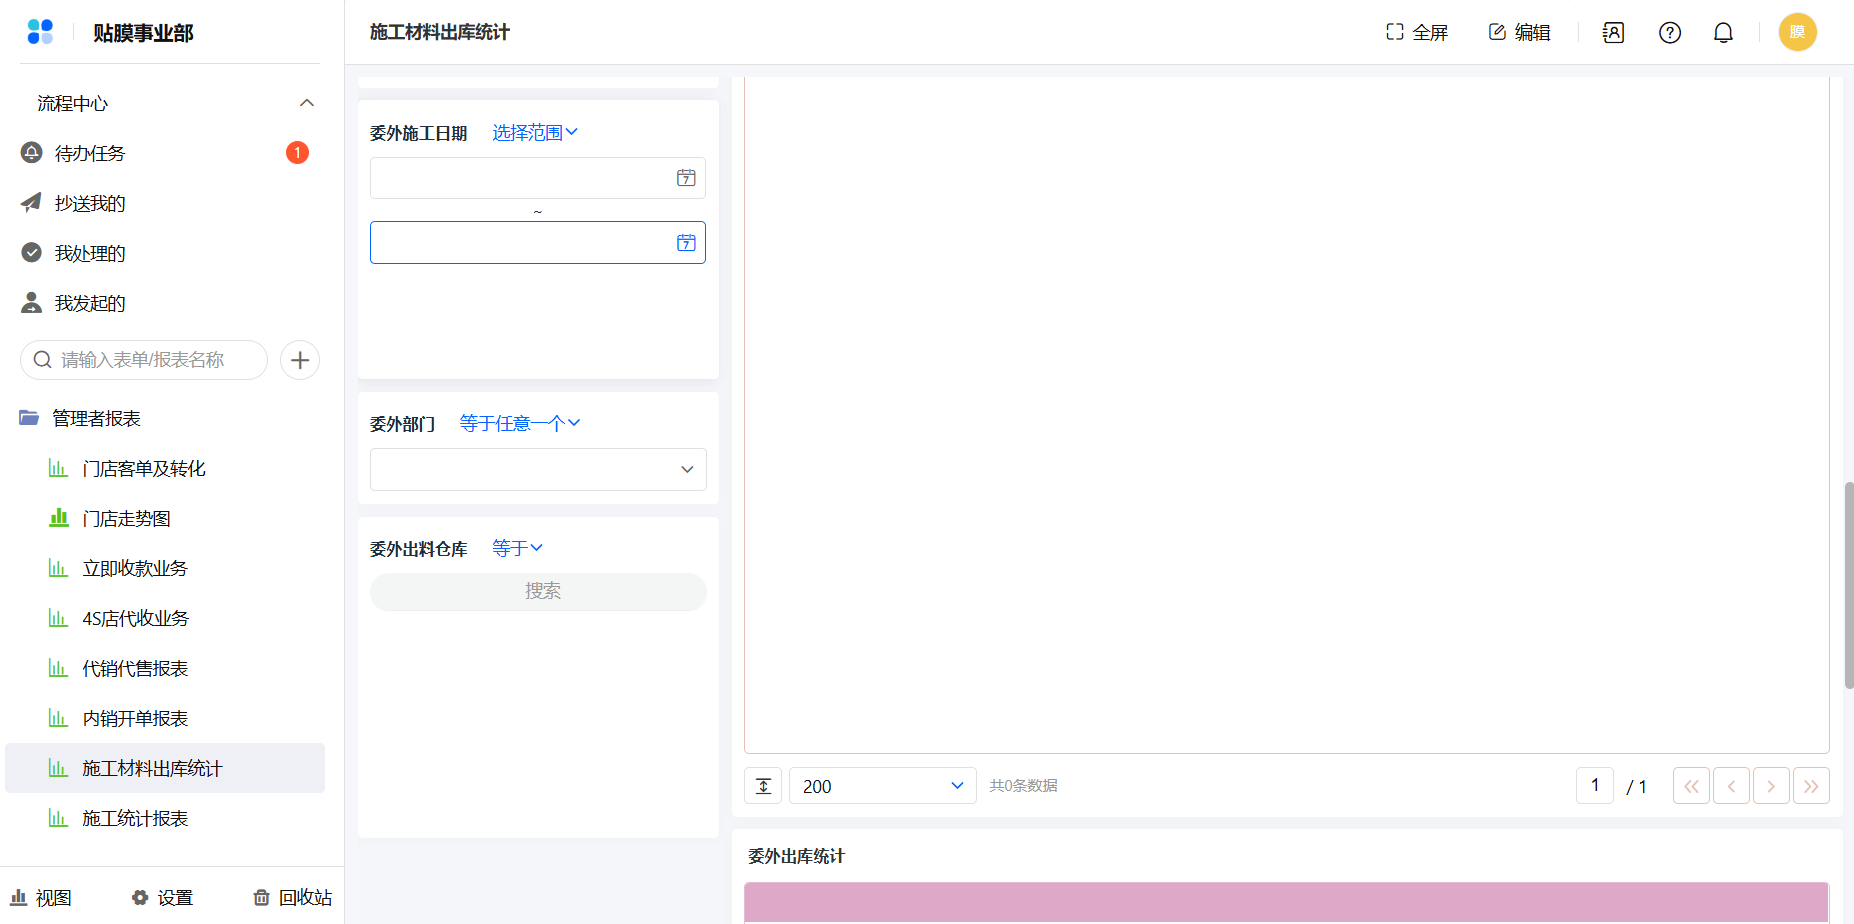
Task: Open the help question mark icon
Action: (1670, 33)
